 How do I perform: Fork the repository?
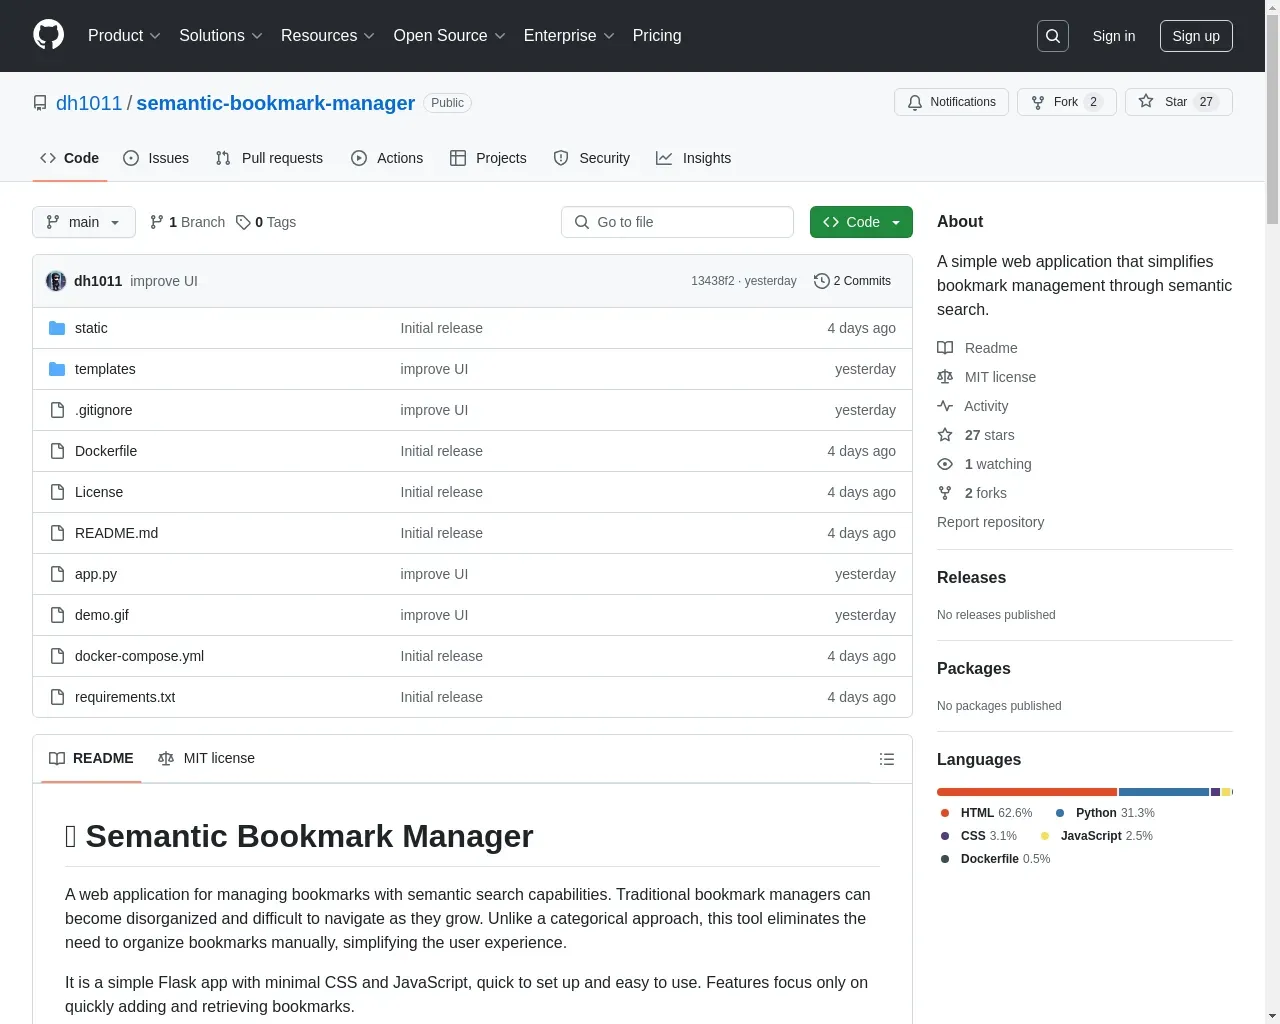click(x=1066, y=102)
